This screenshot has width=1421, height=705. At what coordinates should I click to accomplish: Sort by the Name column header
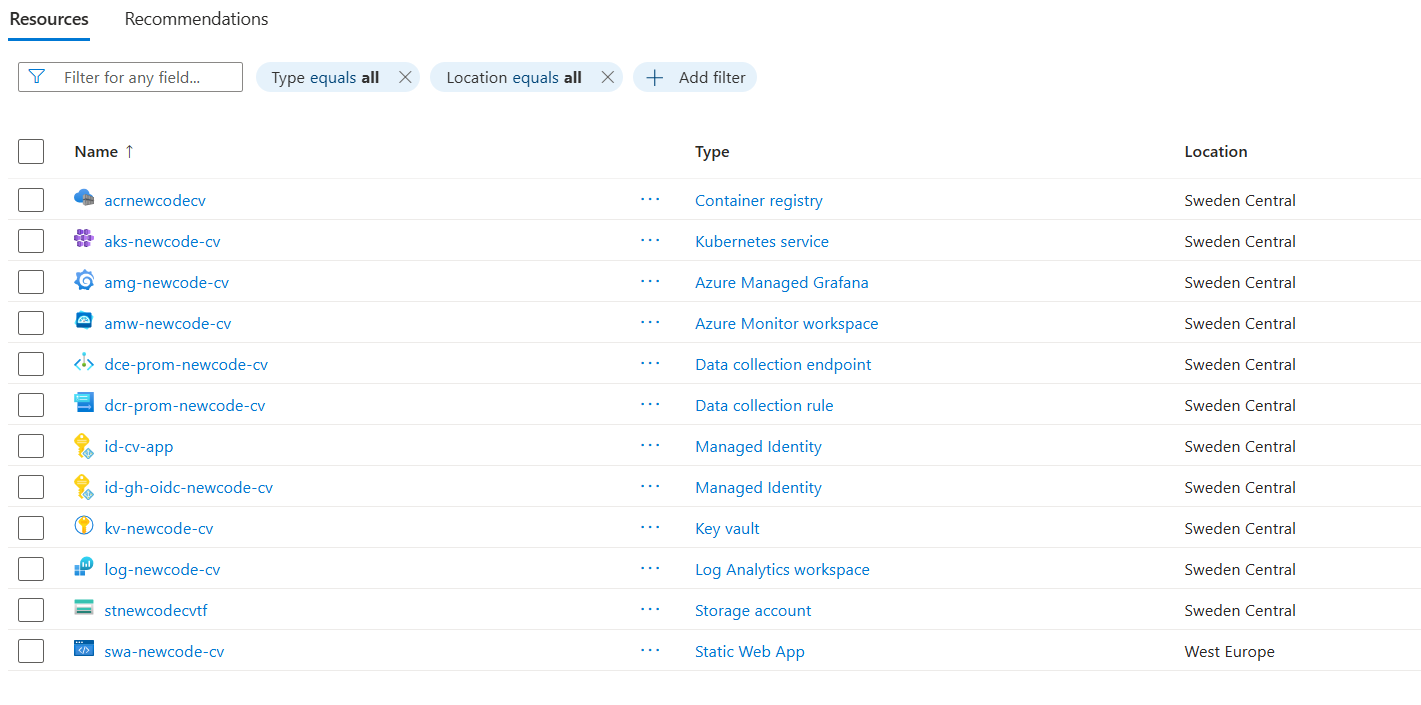104,152
